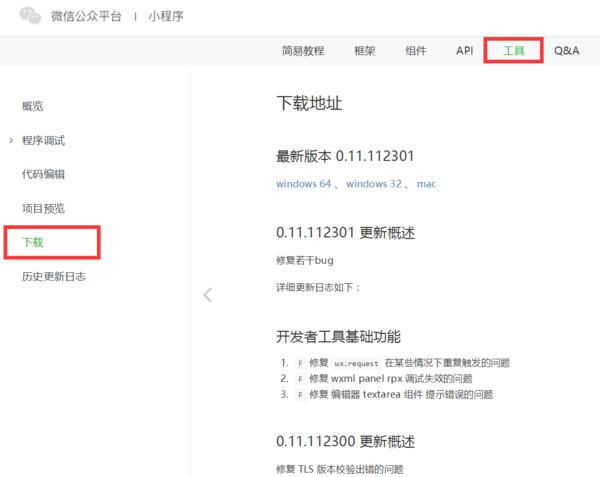Click the WeChat logo icon
Image resolution: width=600 pixels, height=477 pixels.
(x=30, y=16)
